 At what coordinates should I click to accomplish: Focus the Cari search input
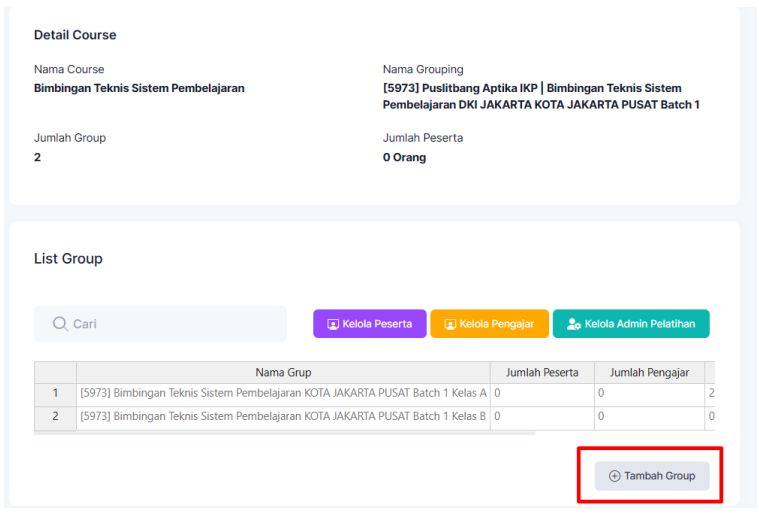point(170,324)
